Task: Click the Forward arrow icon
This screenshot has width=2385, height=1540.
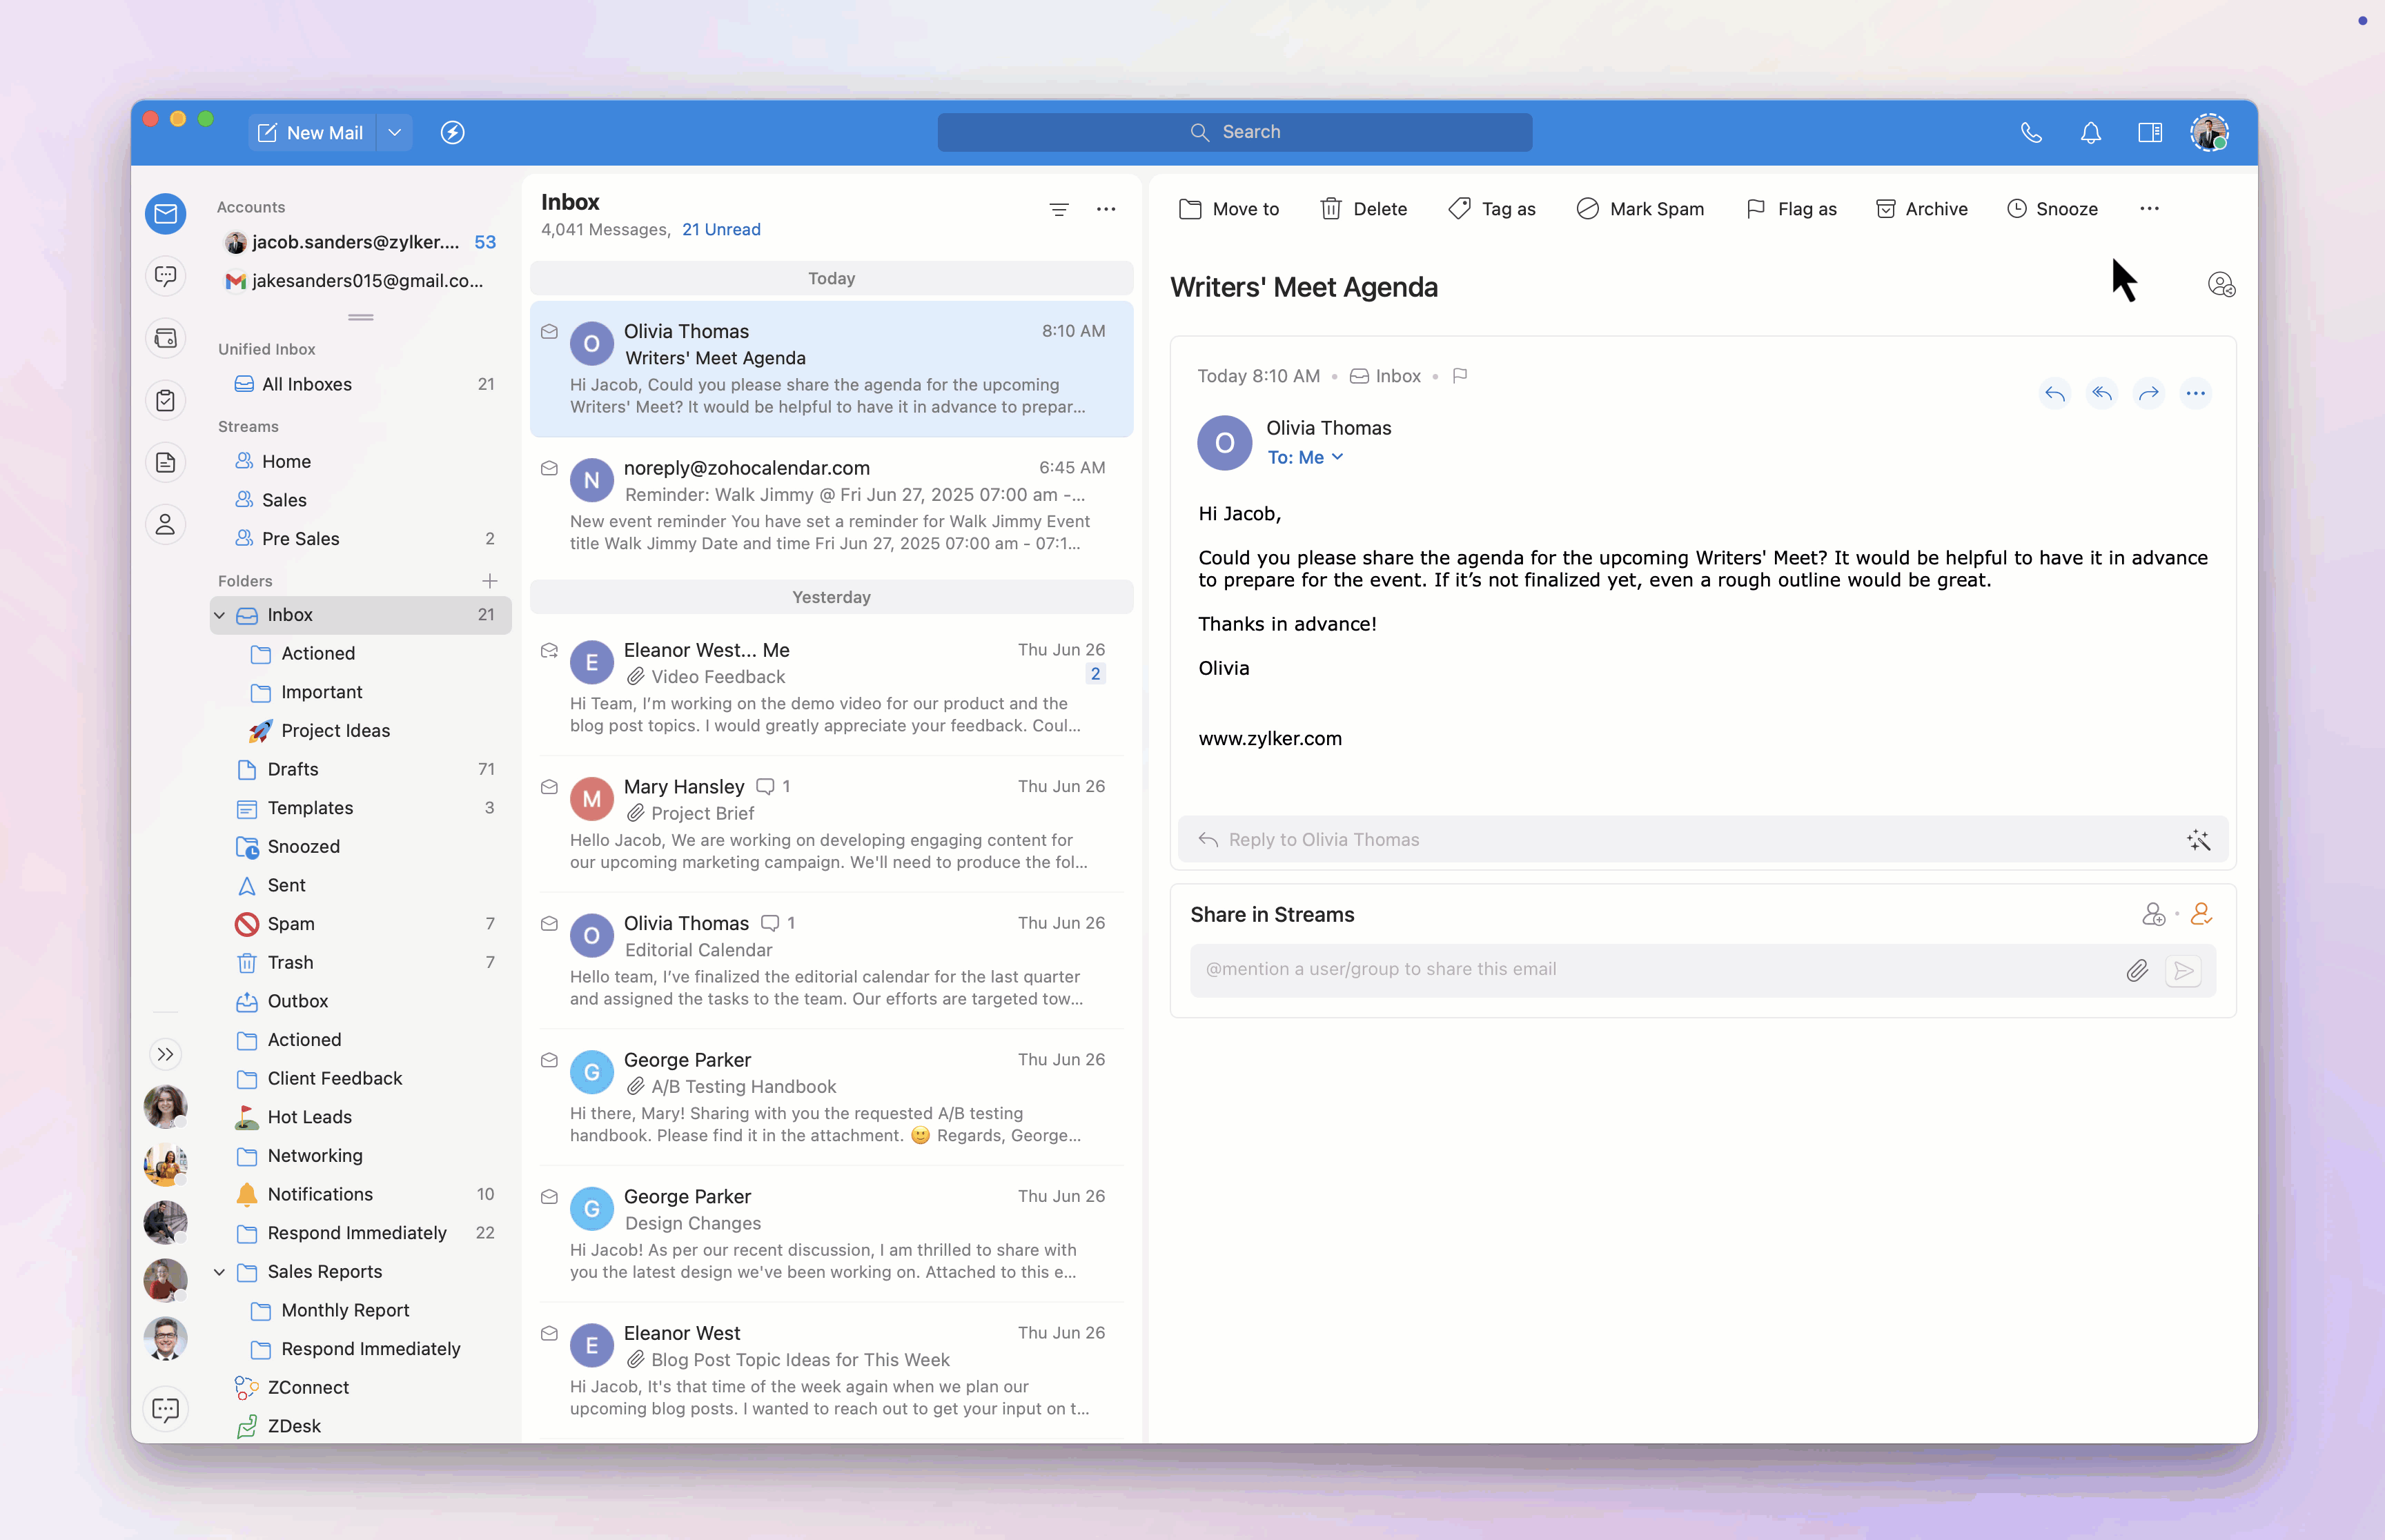Action: [2148, 393]
